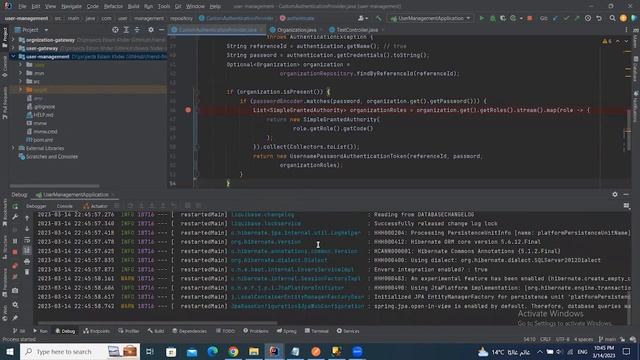This screenshot has width=640, height=360.
Task: Click the git branch main in status bar
Action: tap(607, 340)
